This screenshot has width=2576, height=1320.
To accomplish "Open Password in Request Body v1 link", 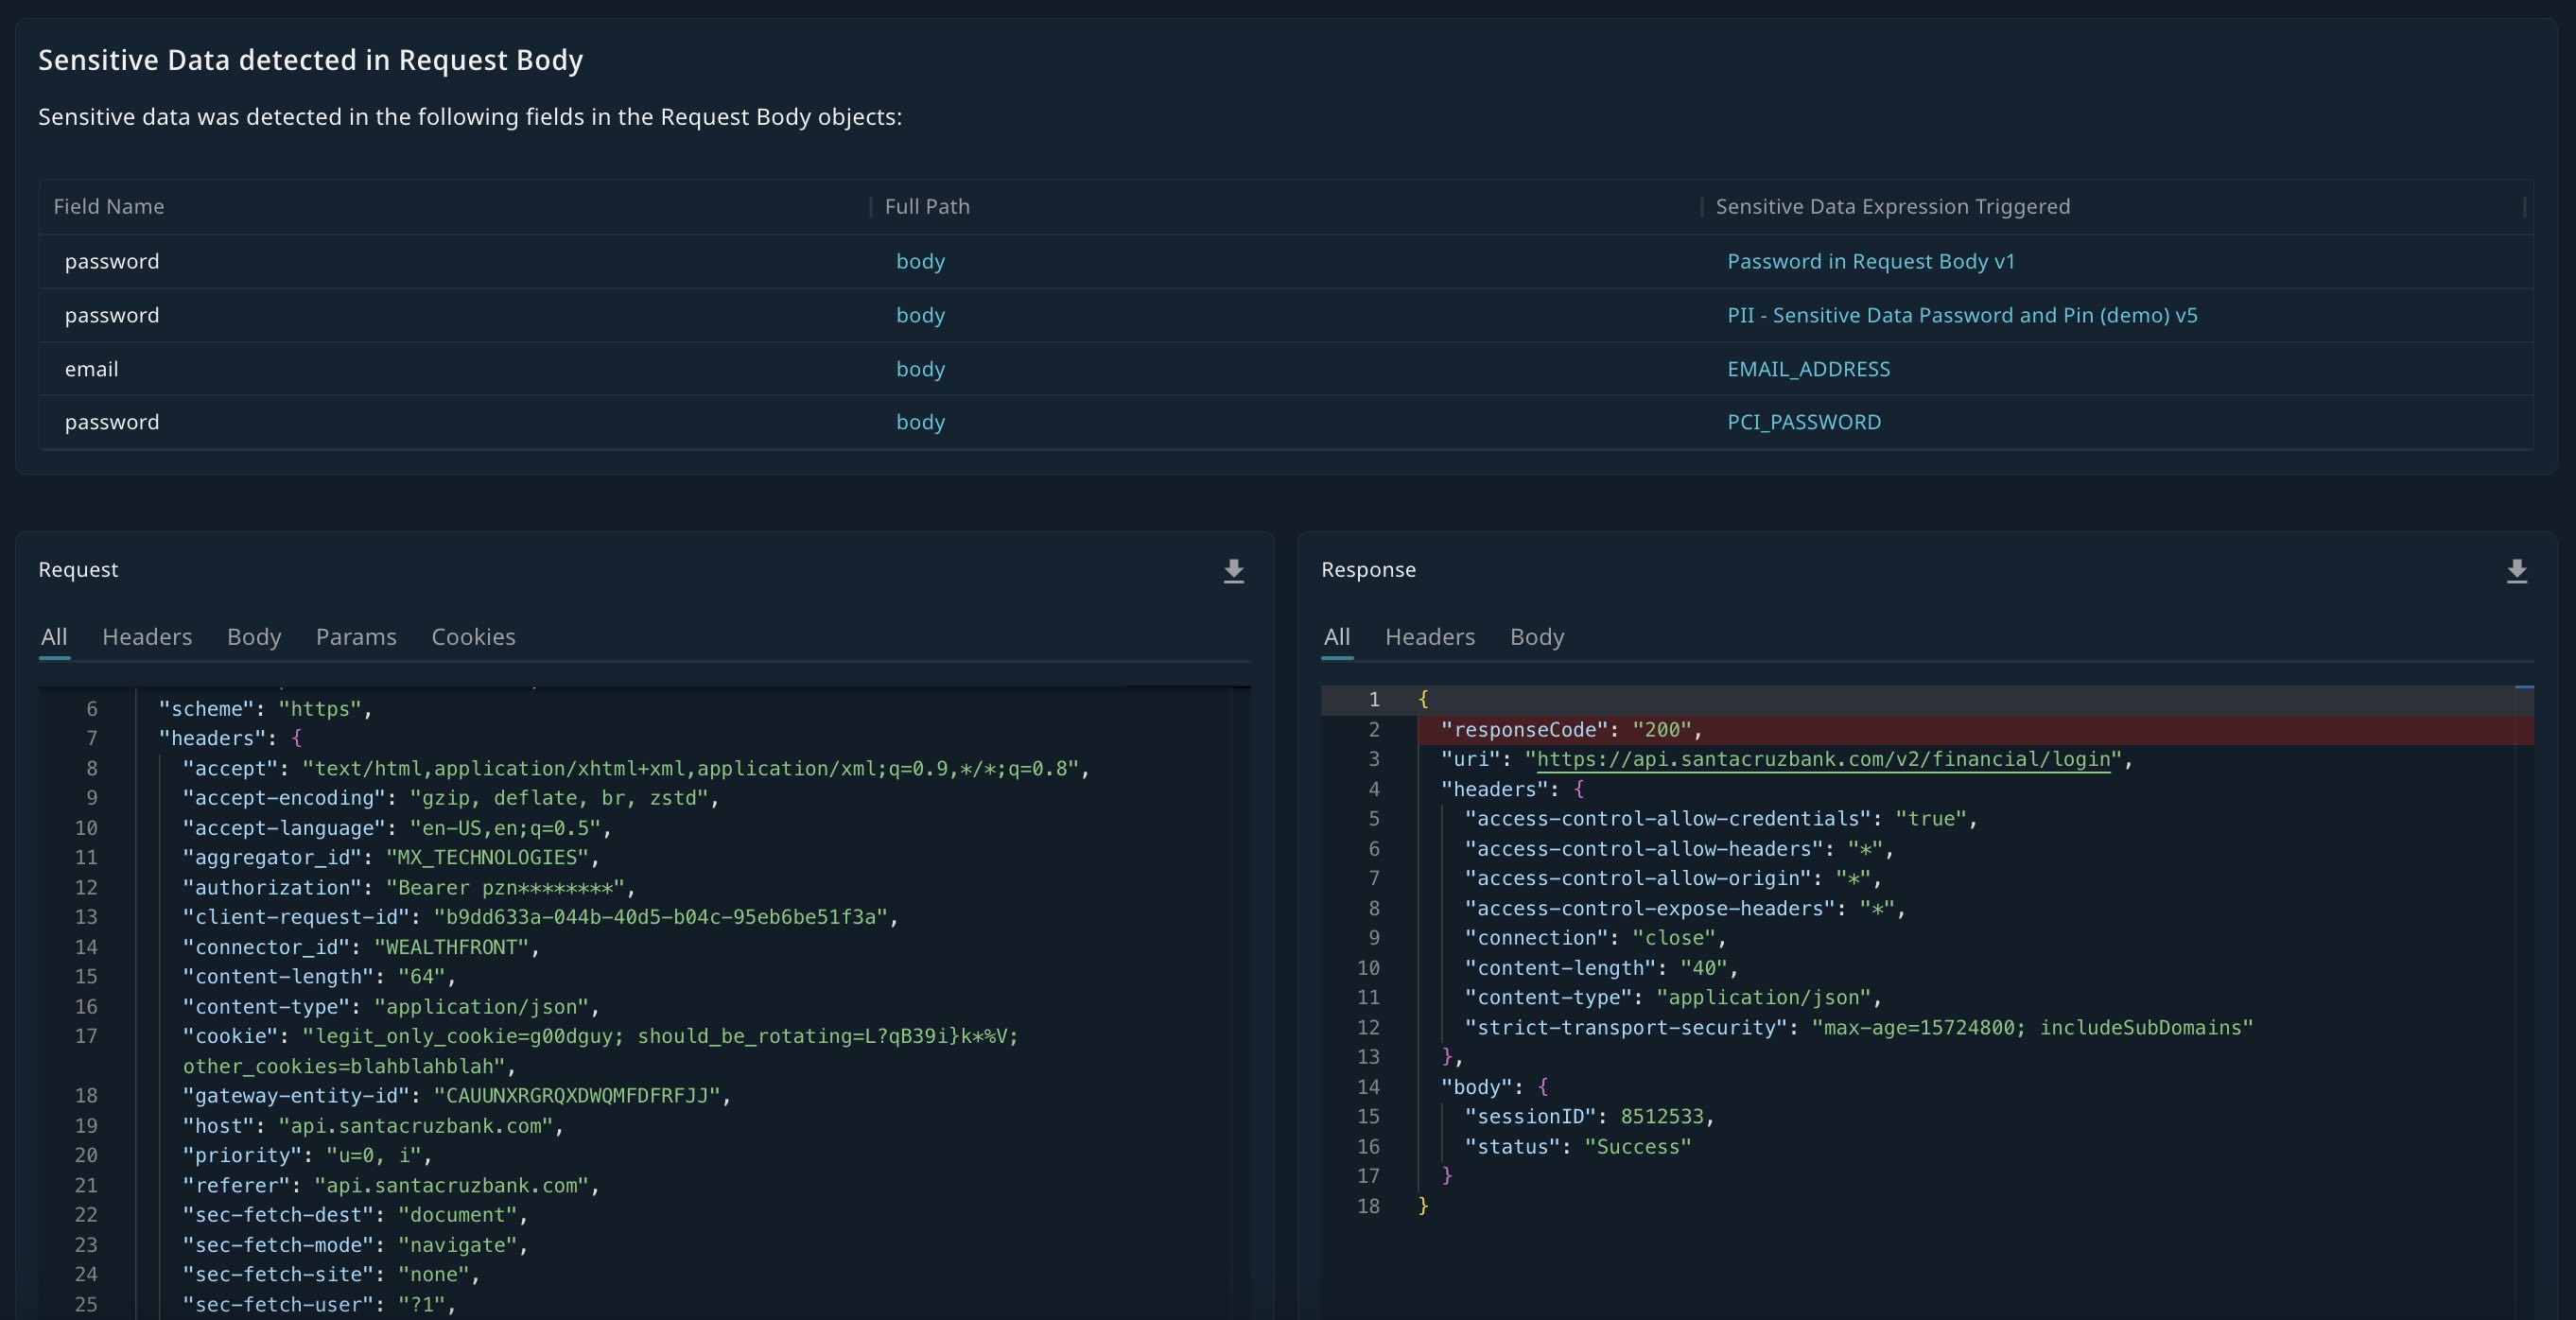I will pos(1871,261).
